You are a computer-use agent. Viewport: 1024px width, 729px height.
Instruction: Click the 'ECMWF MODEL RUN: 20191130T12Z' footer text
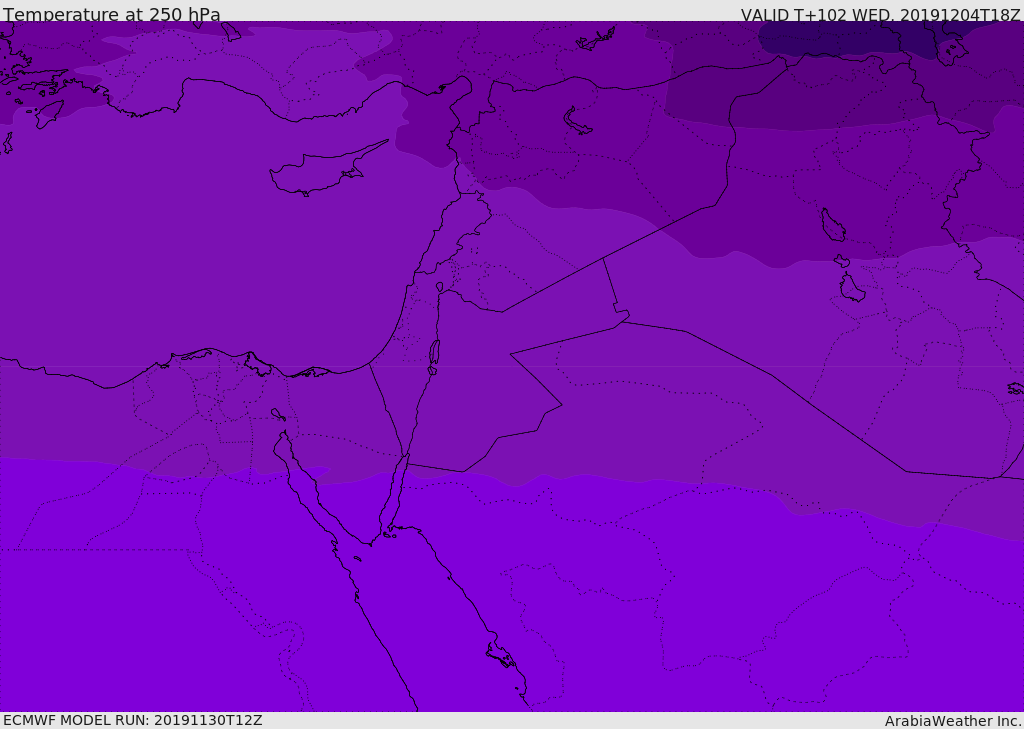pyautogui.click(x=133, y=720)
